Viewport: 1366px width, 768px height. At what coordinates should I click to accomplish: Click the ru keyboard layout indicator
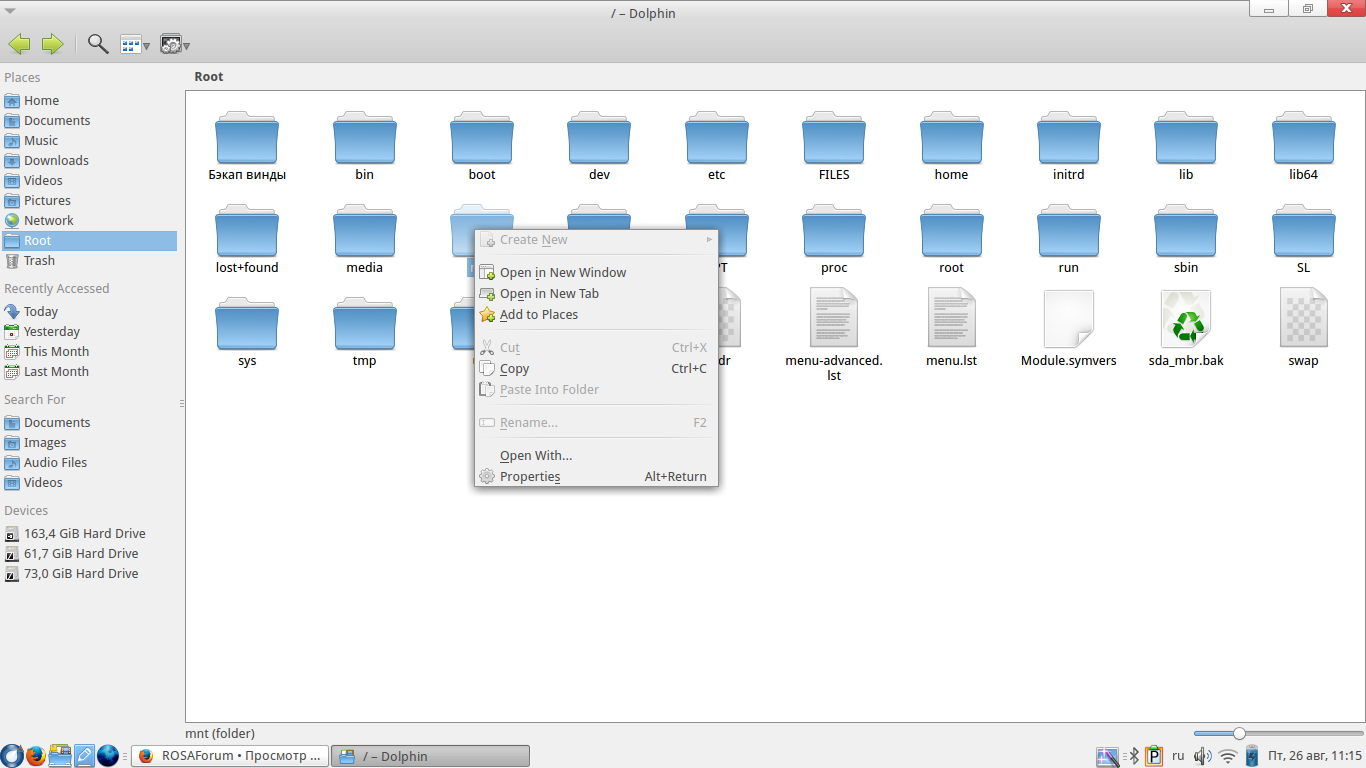(1178, 756)
